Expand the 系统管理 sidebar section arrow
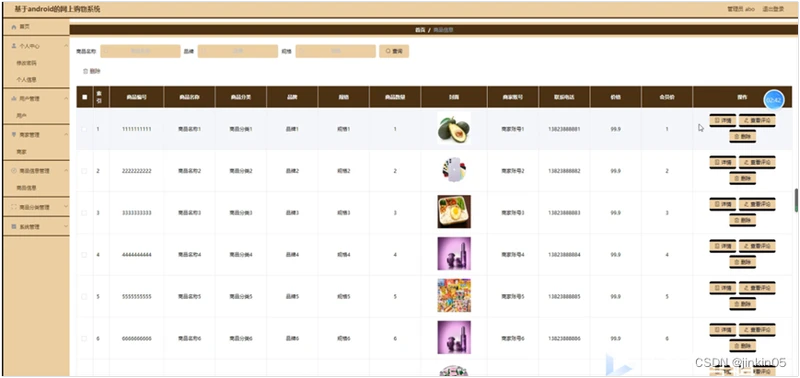This screenshot has width=800, height=378. pyautogui.click(x=66, y=226)
